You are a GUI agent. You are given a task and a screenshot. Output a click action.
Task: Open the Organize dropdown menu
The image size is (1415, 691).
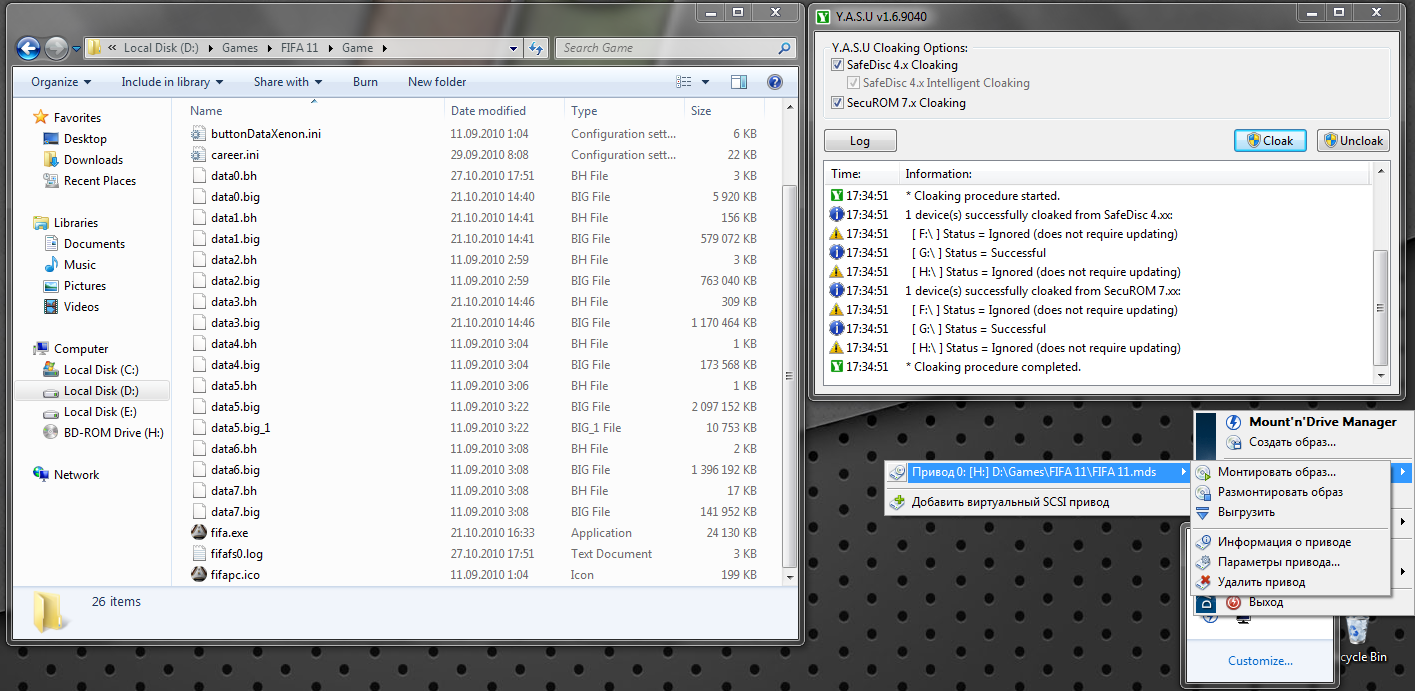[x=61, y=82]
